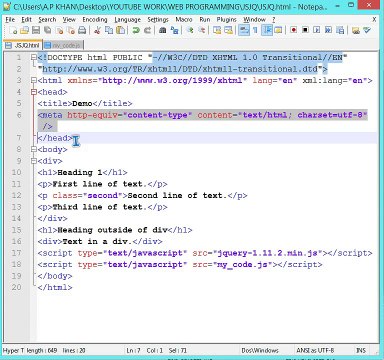The image size is (384, 360).
Task: Toggle synchronized vertical scrolling icon
Action: pos(217,31)
